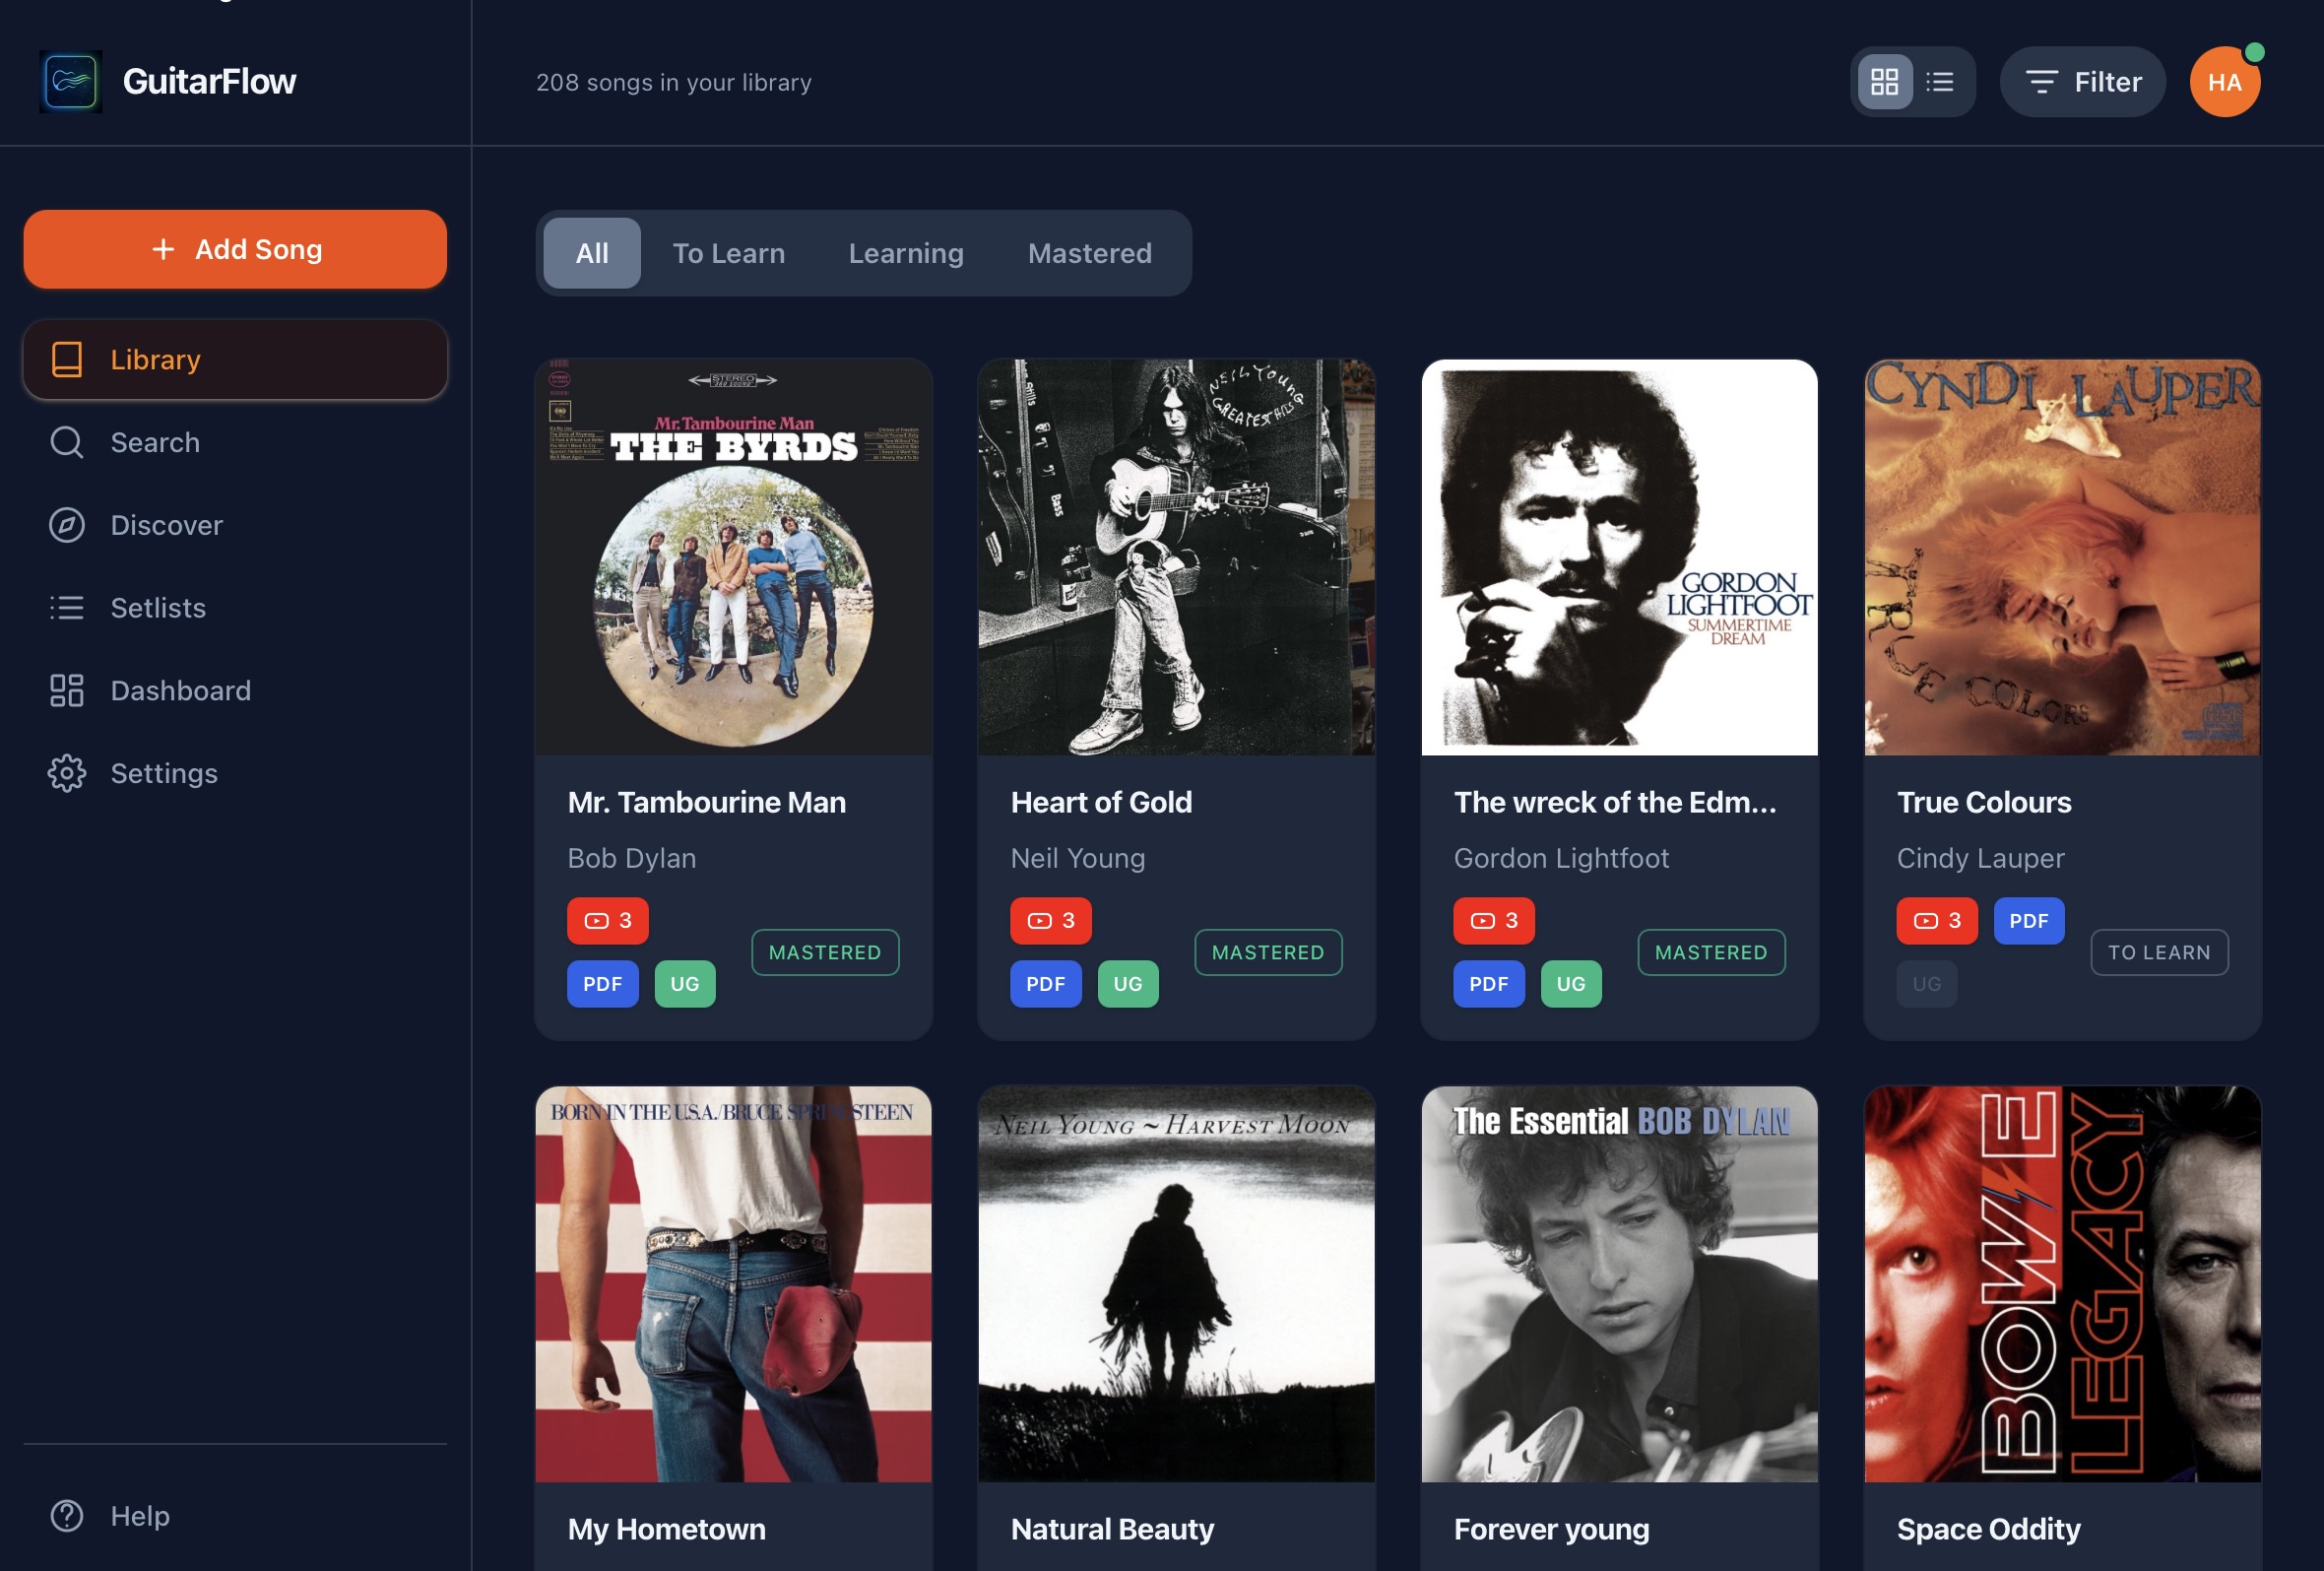Open True Colours album cover
Screen dimensions: 2324x1571
click(2062, 557)
